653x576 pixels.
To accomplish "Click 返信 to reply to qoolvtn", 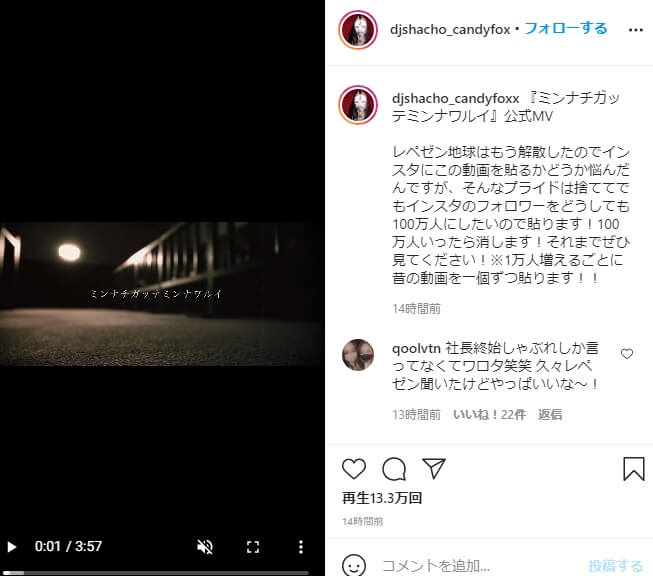I will [x=550, y=414].
